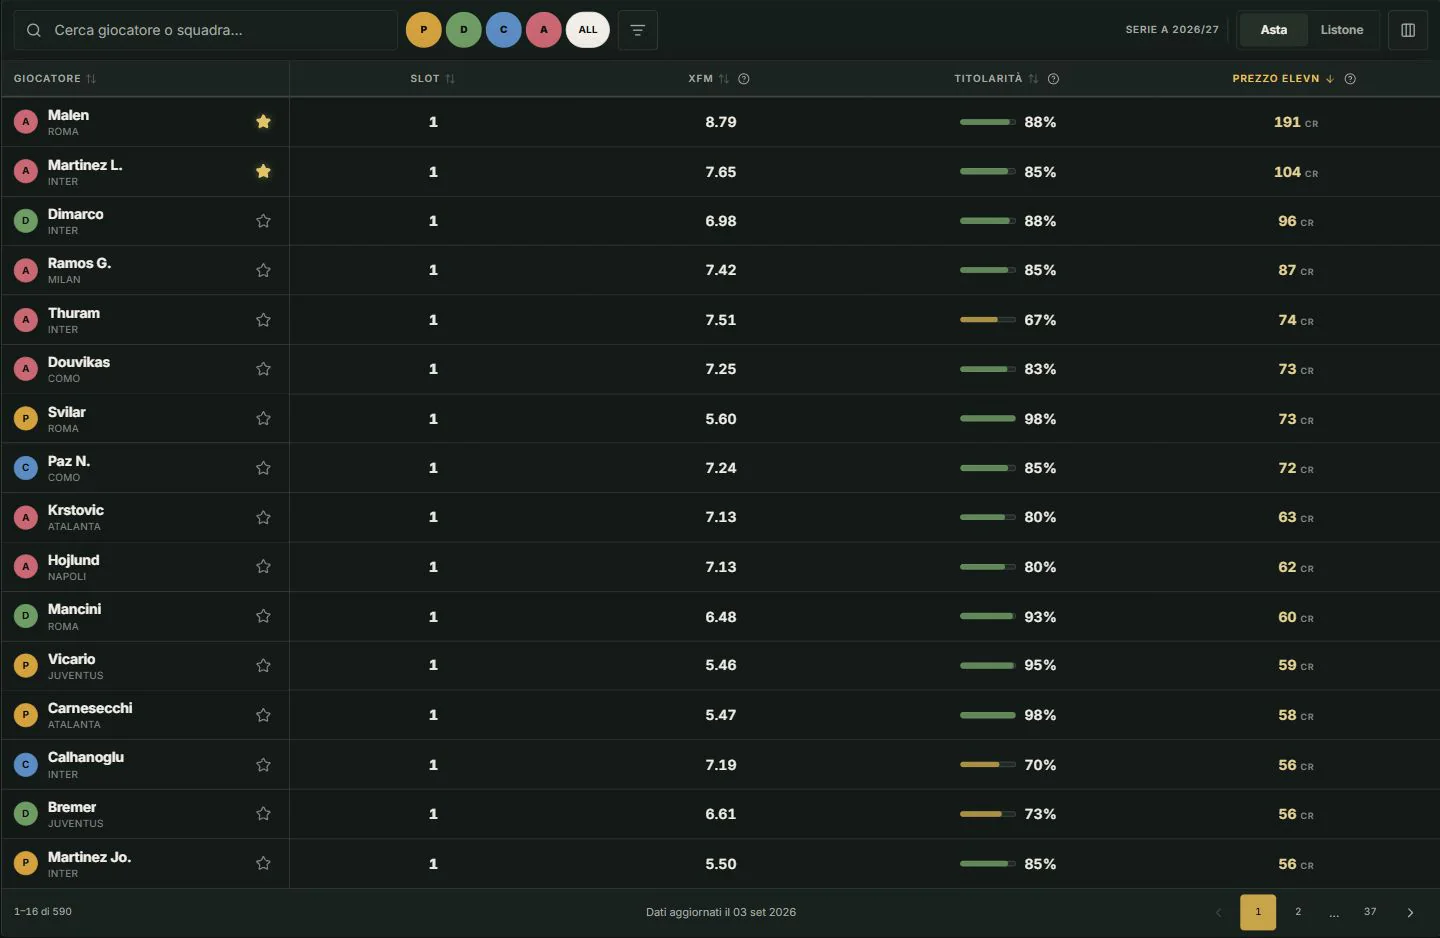Open the filter options icon
The image size is (1440, 938).
(x=637, y=30)
